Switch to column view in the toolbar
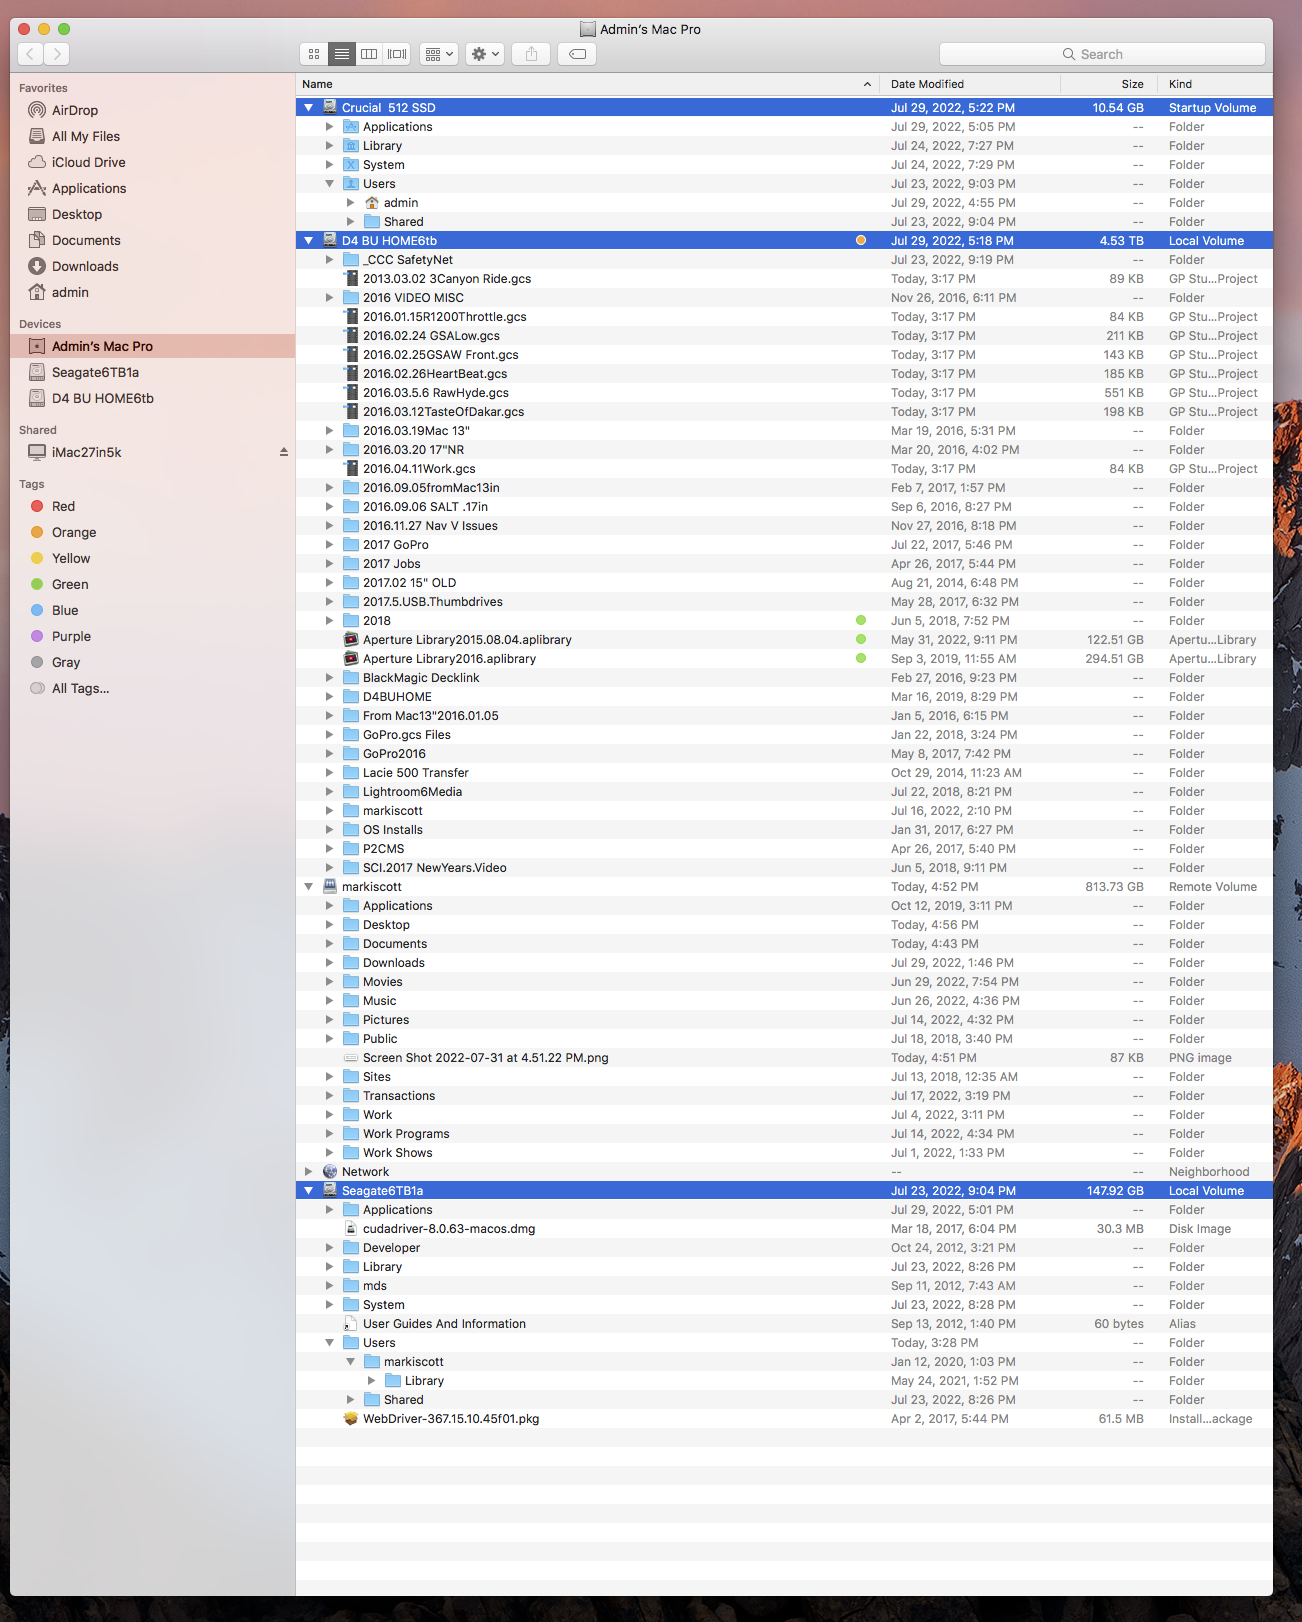 369,54
